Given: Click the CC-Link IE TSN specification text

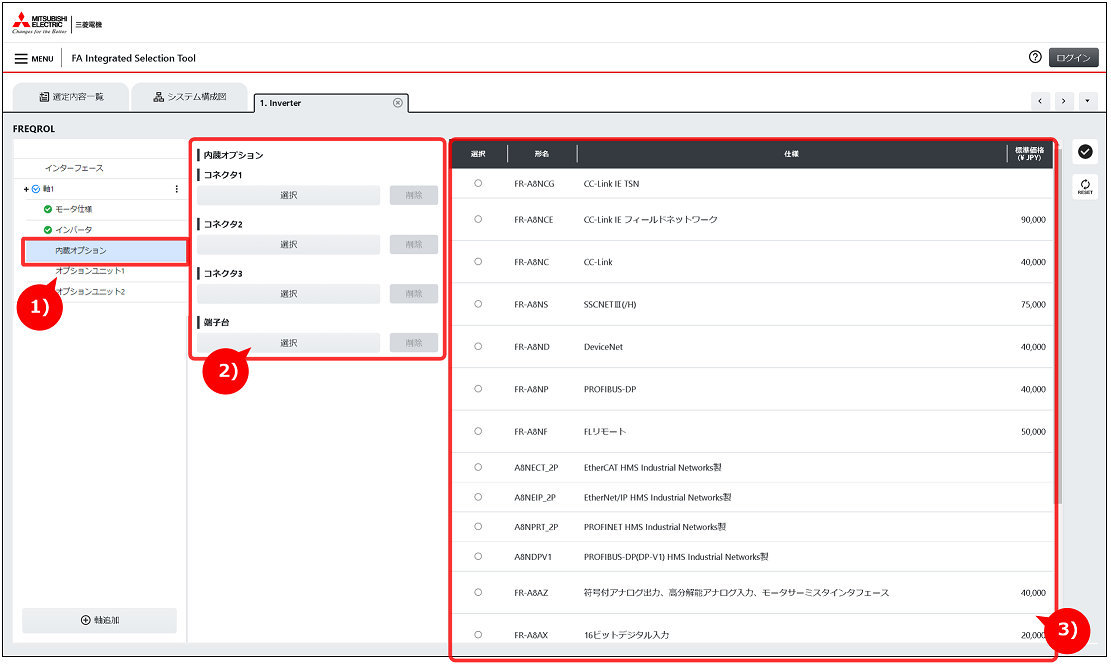Looking at the screenshot, I should click(611, 184).
